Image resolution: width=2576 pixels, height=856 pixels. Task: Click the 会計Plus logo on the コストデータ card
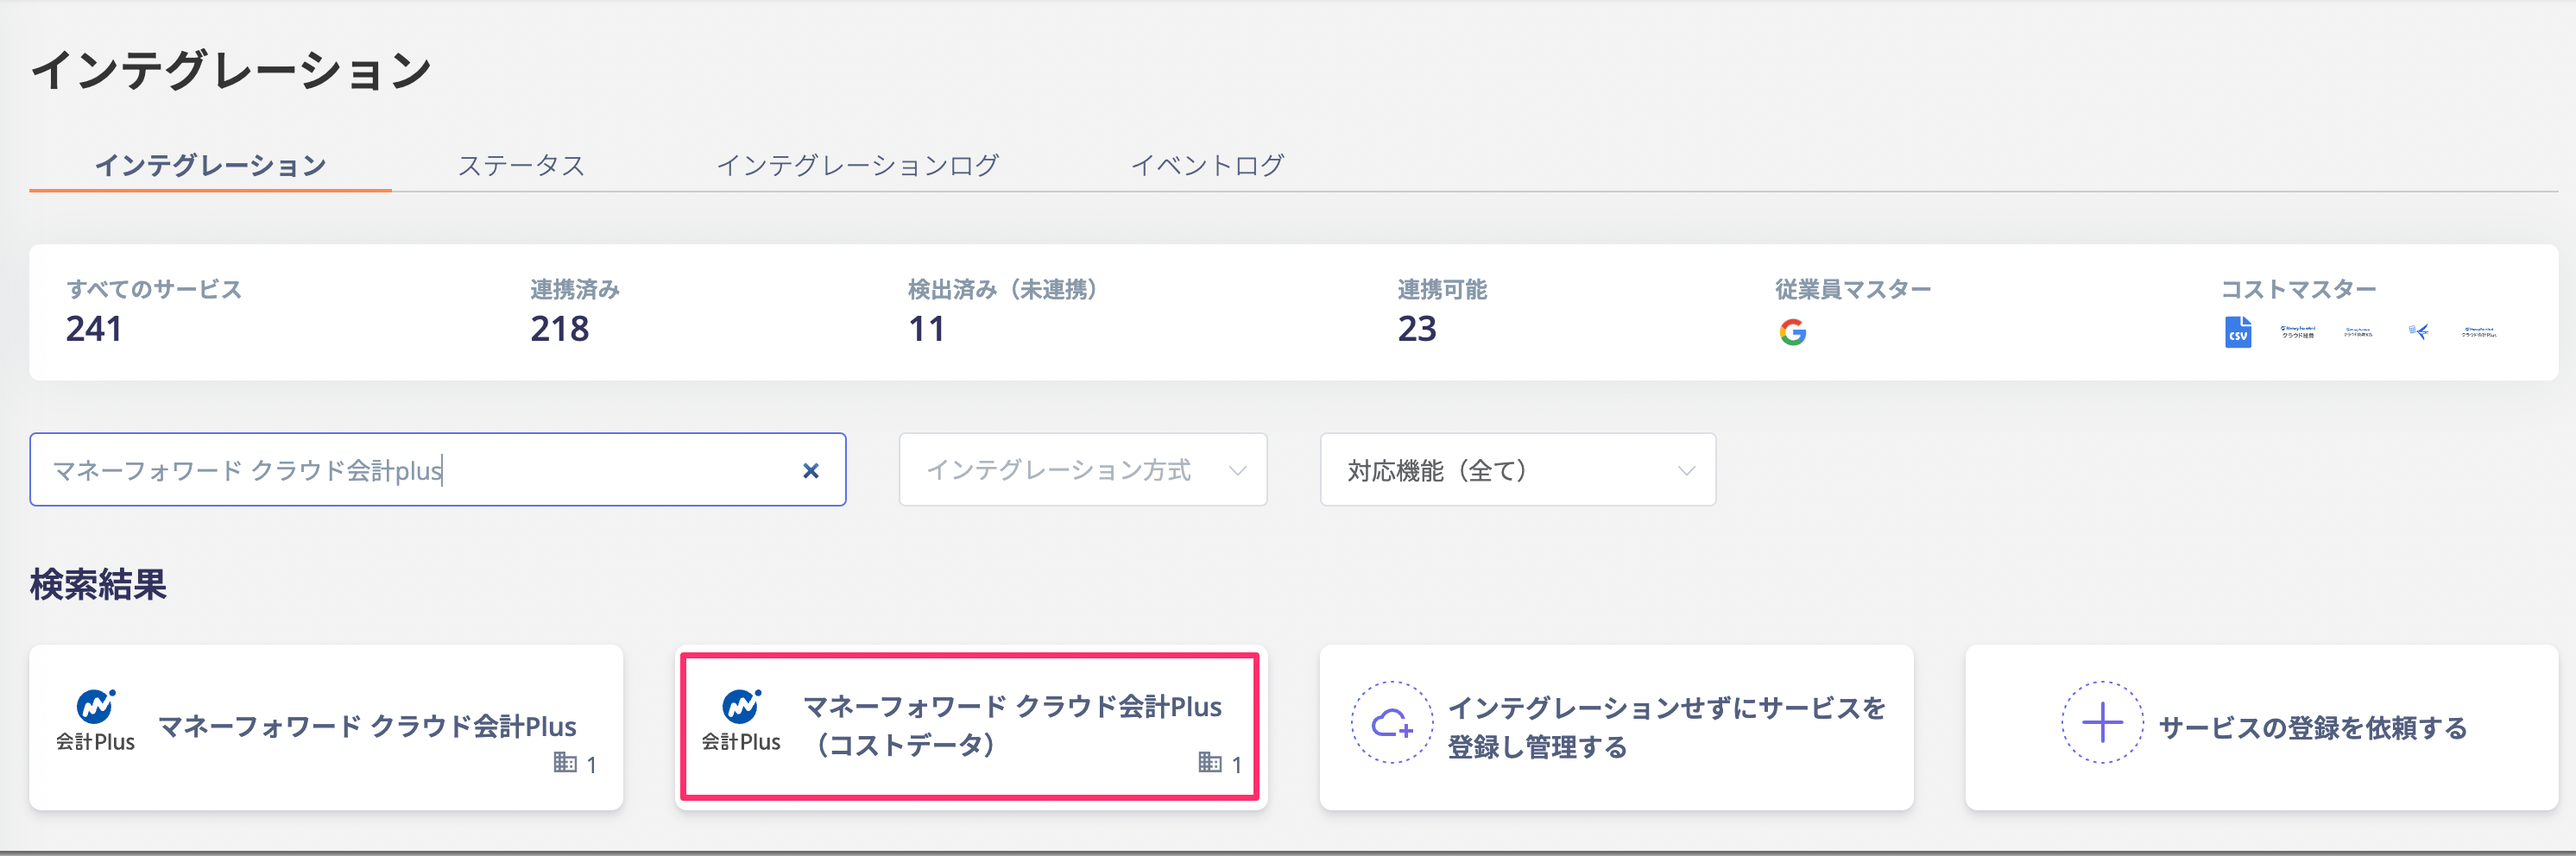coord(740,721)
